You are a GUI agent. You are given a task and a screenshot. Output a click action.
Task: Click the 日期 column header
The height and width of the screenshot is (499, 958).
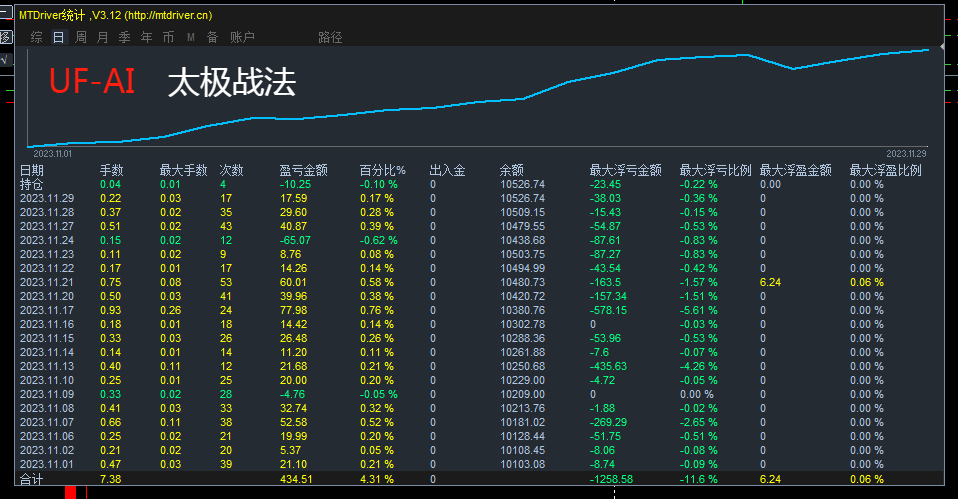click(x=32, y=170)
